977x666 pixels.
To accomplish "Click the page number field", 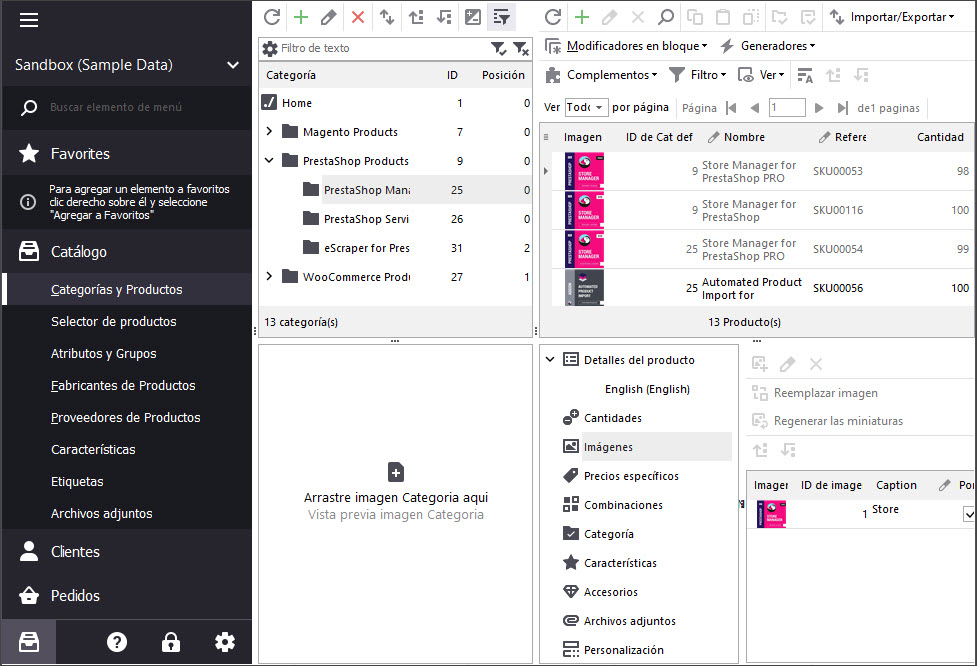I will (x=787, y=107).
